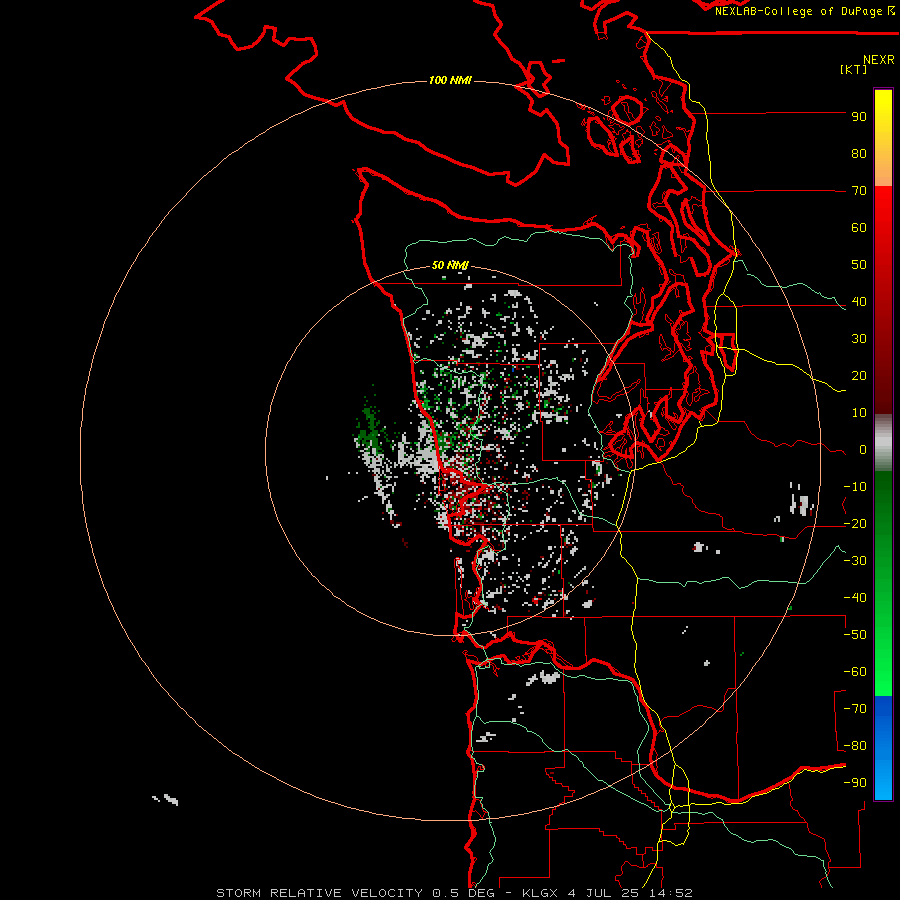Click the 30 knot label on scale
This screenshot has height=900, width=900.
tap(859, 339)
